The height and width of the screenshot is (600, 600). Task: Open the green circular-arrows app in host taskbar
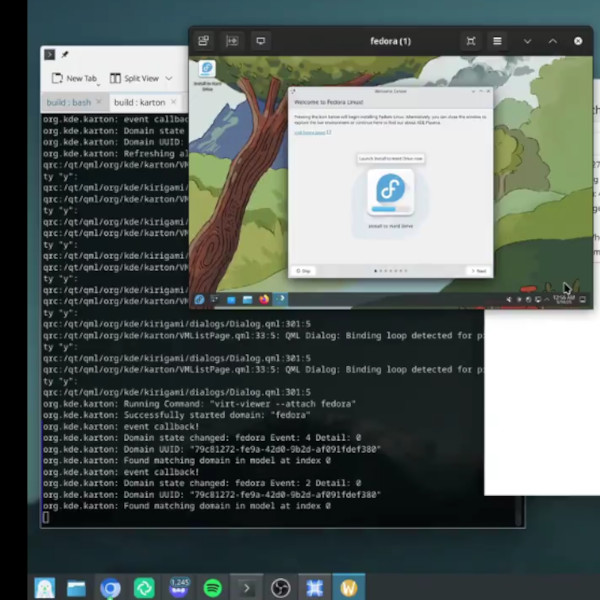click(x=144, y=588)
